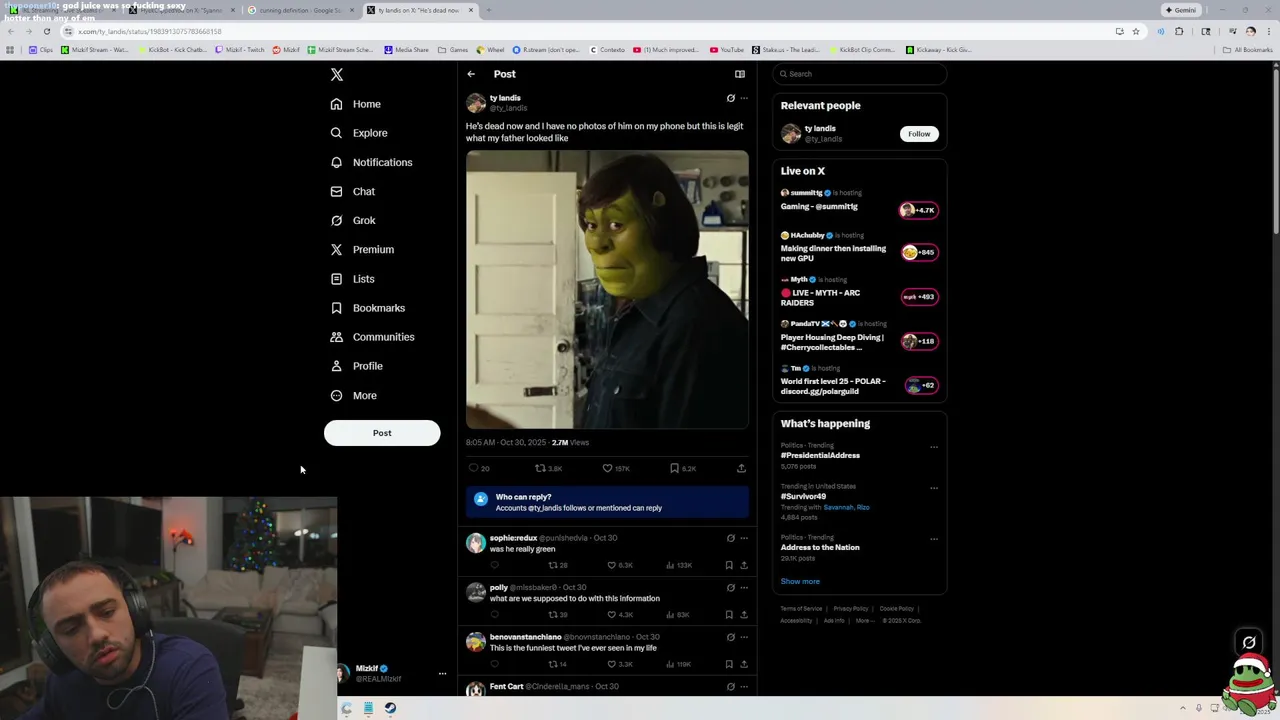The height and width of the screenshot is (720, 1280).
Task: Click the X logo in the sidebar
Action: point(337,75)
